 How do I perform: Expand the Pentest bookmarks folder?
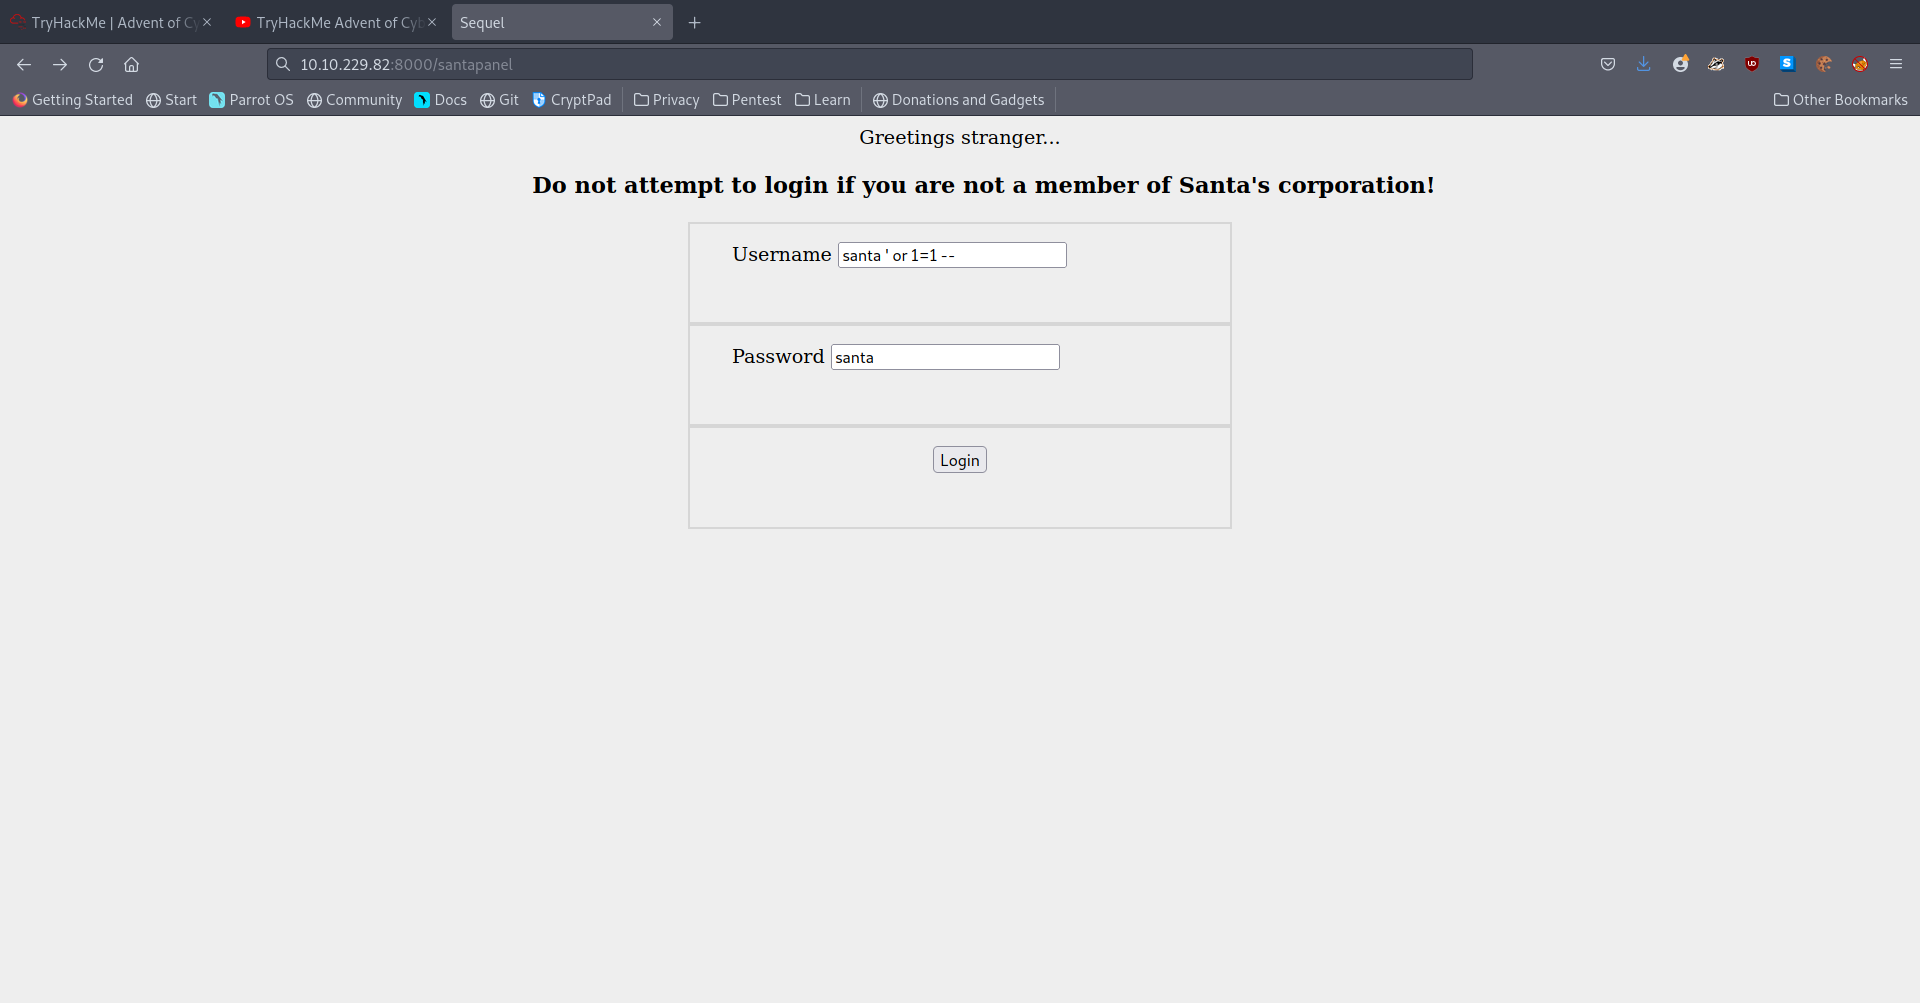click(x=746, y=100)
